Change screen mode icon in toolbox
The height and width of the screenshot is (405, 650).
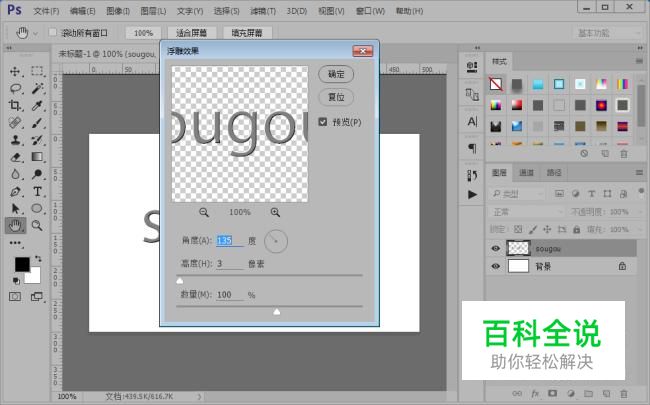37,296
